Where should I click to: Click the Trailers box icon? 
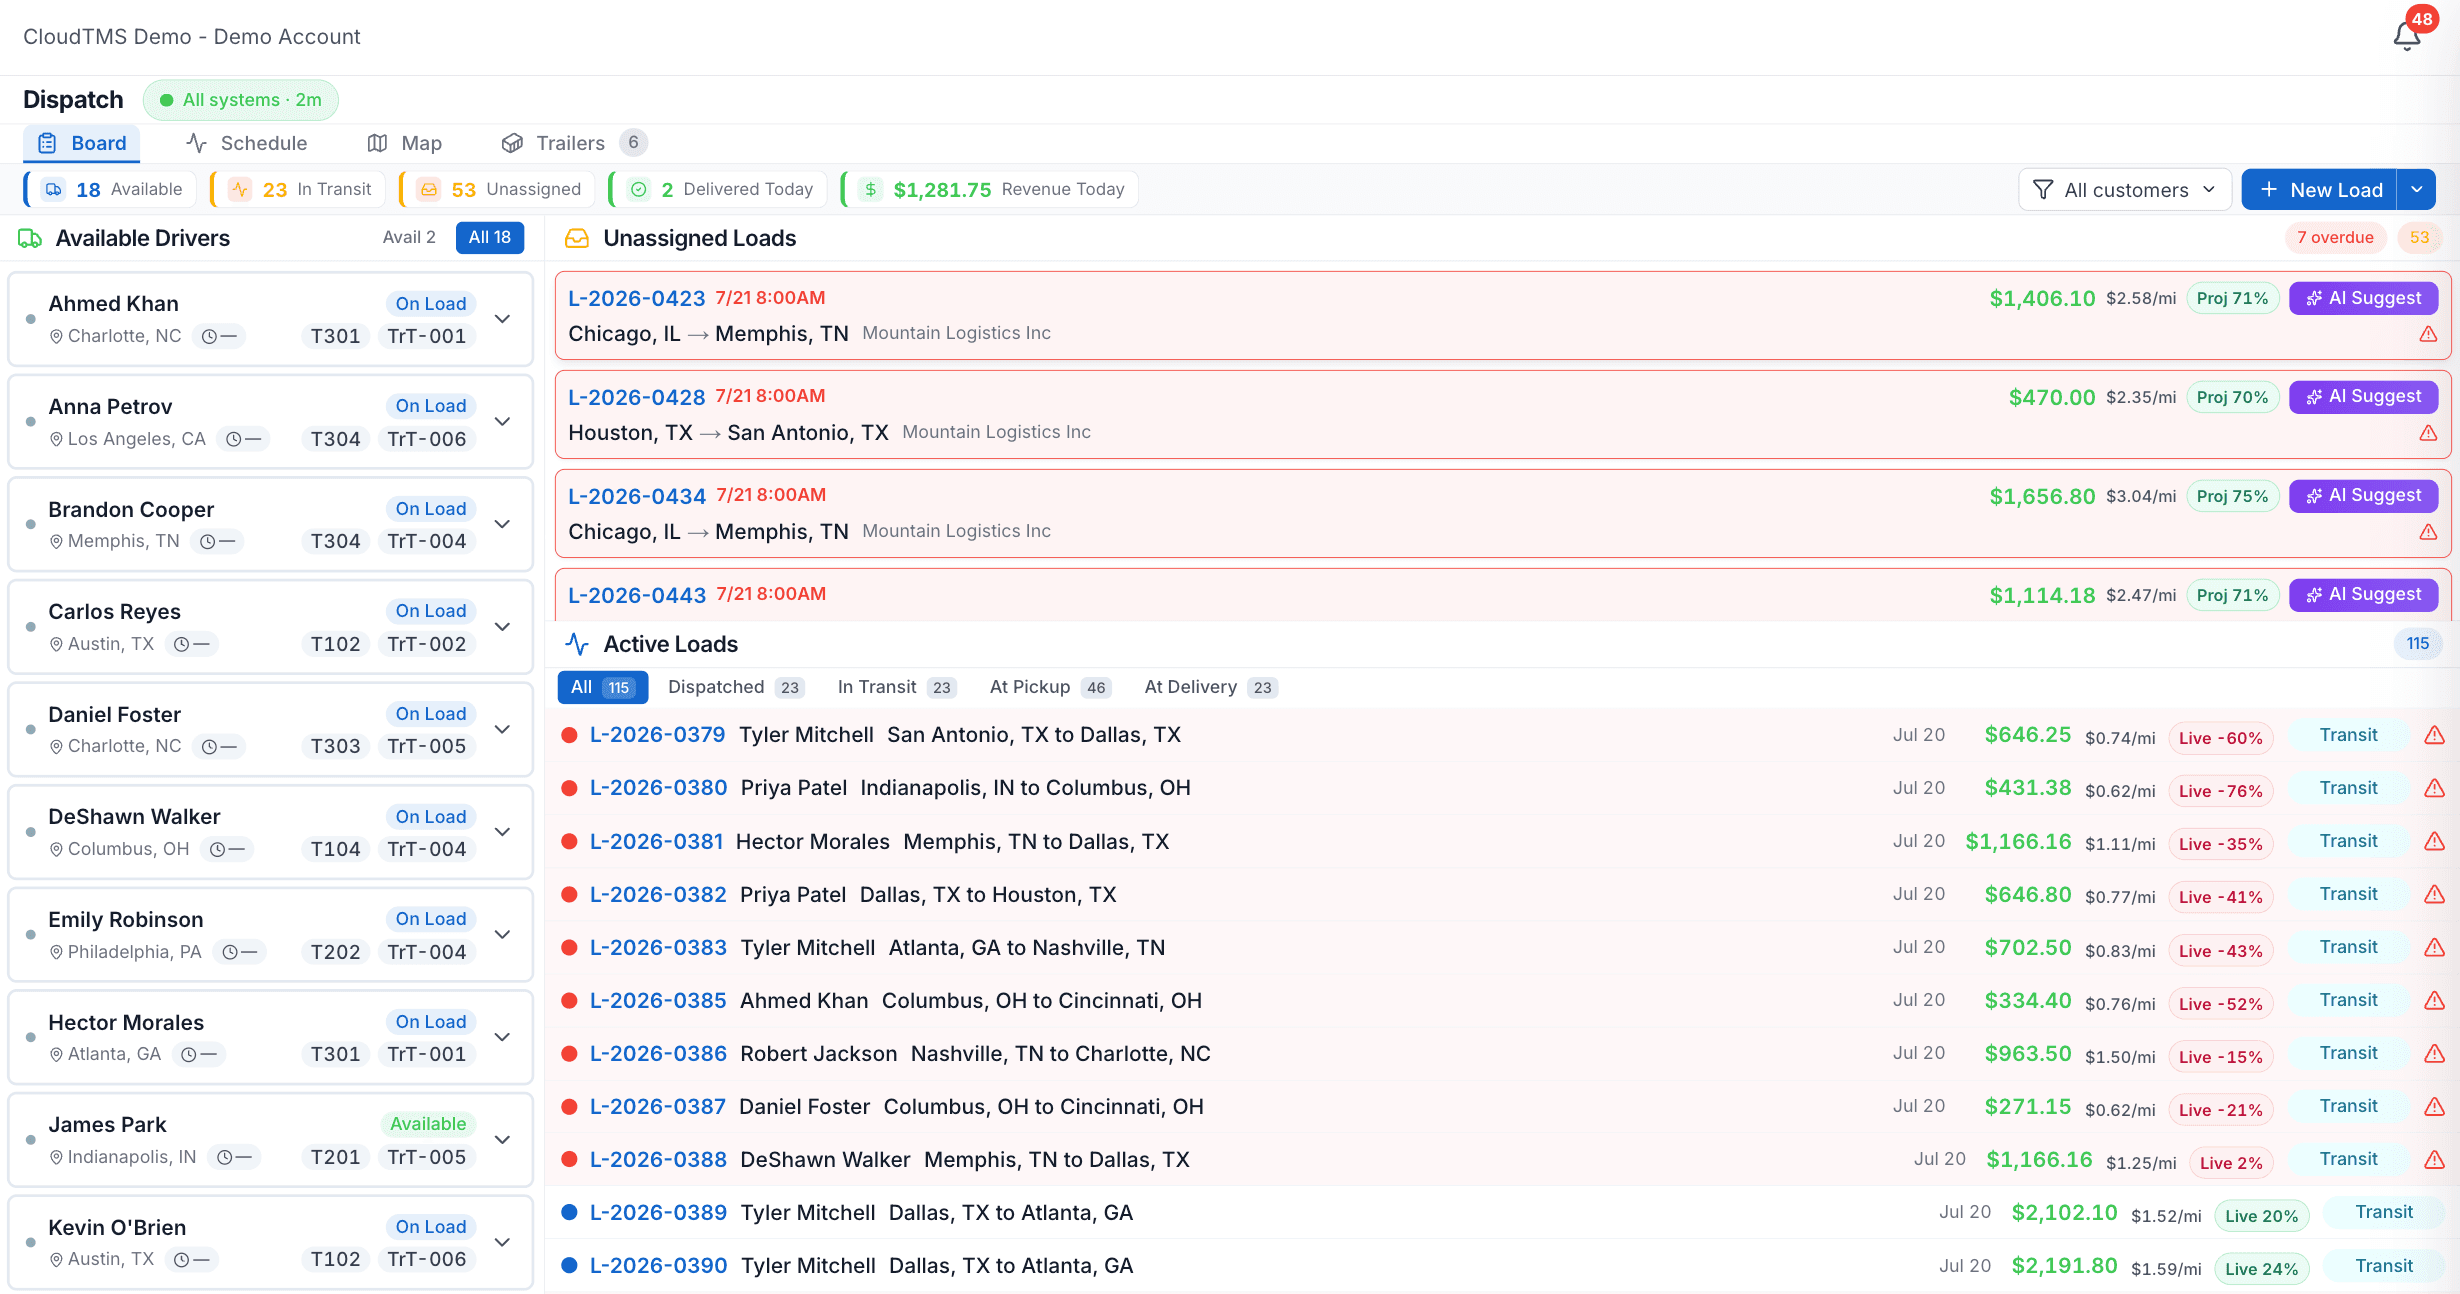[x=512, y=143]
